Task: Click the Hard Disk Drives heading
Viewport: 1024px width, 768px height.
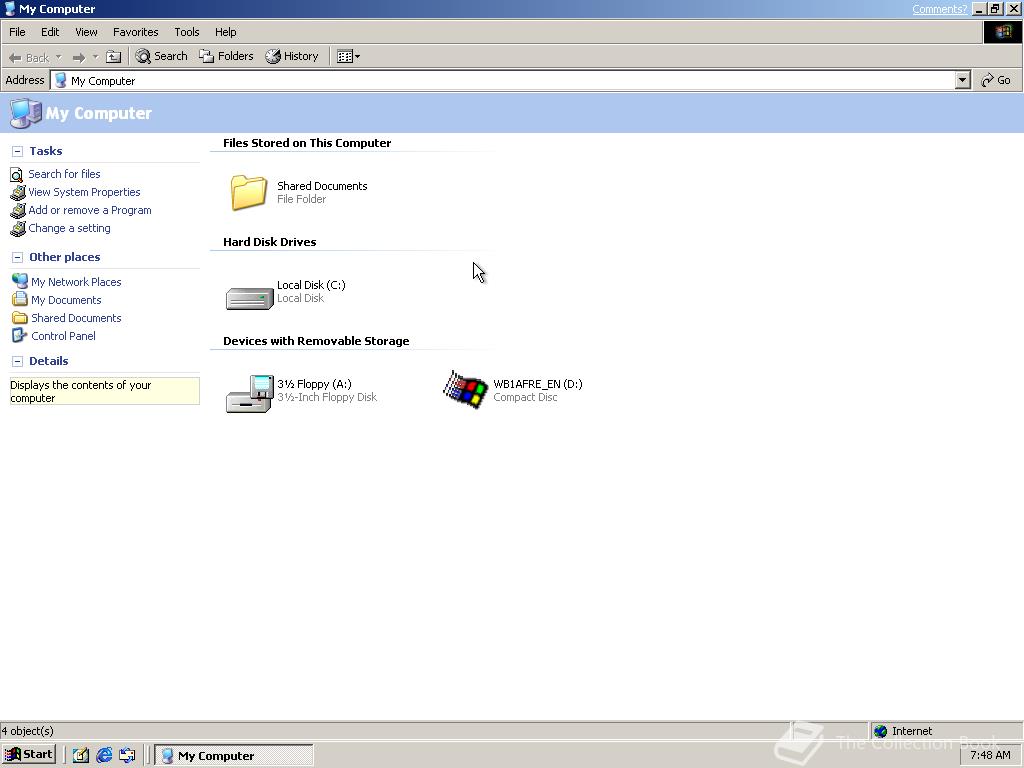Action: pos(270,242)
